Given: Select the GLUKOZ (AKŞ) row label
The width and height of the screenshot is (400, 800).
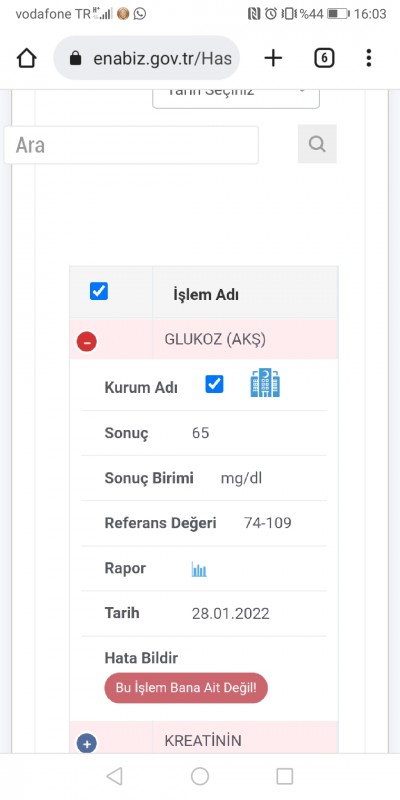Looking at the screenshot, I should [215, 340].
